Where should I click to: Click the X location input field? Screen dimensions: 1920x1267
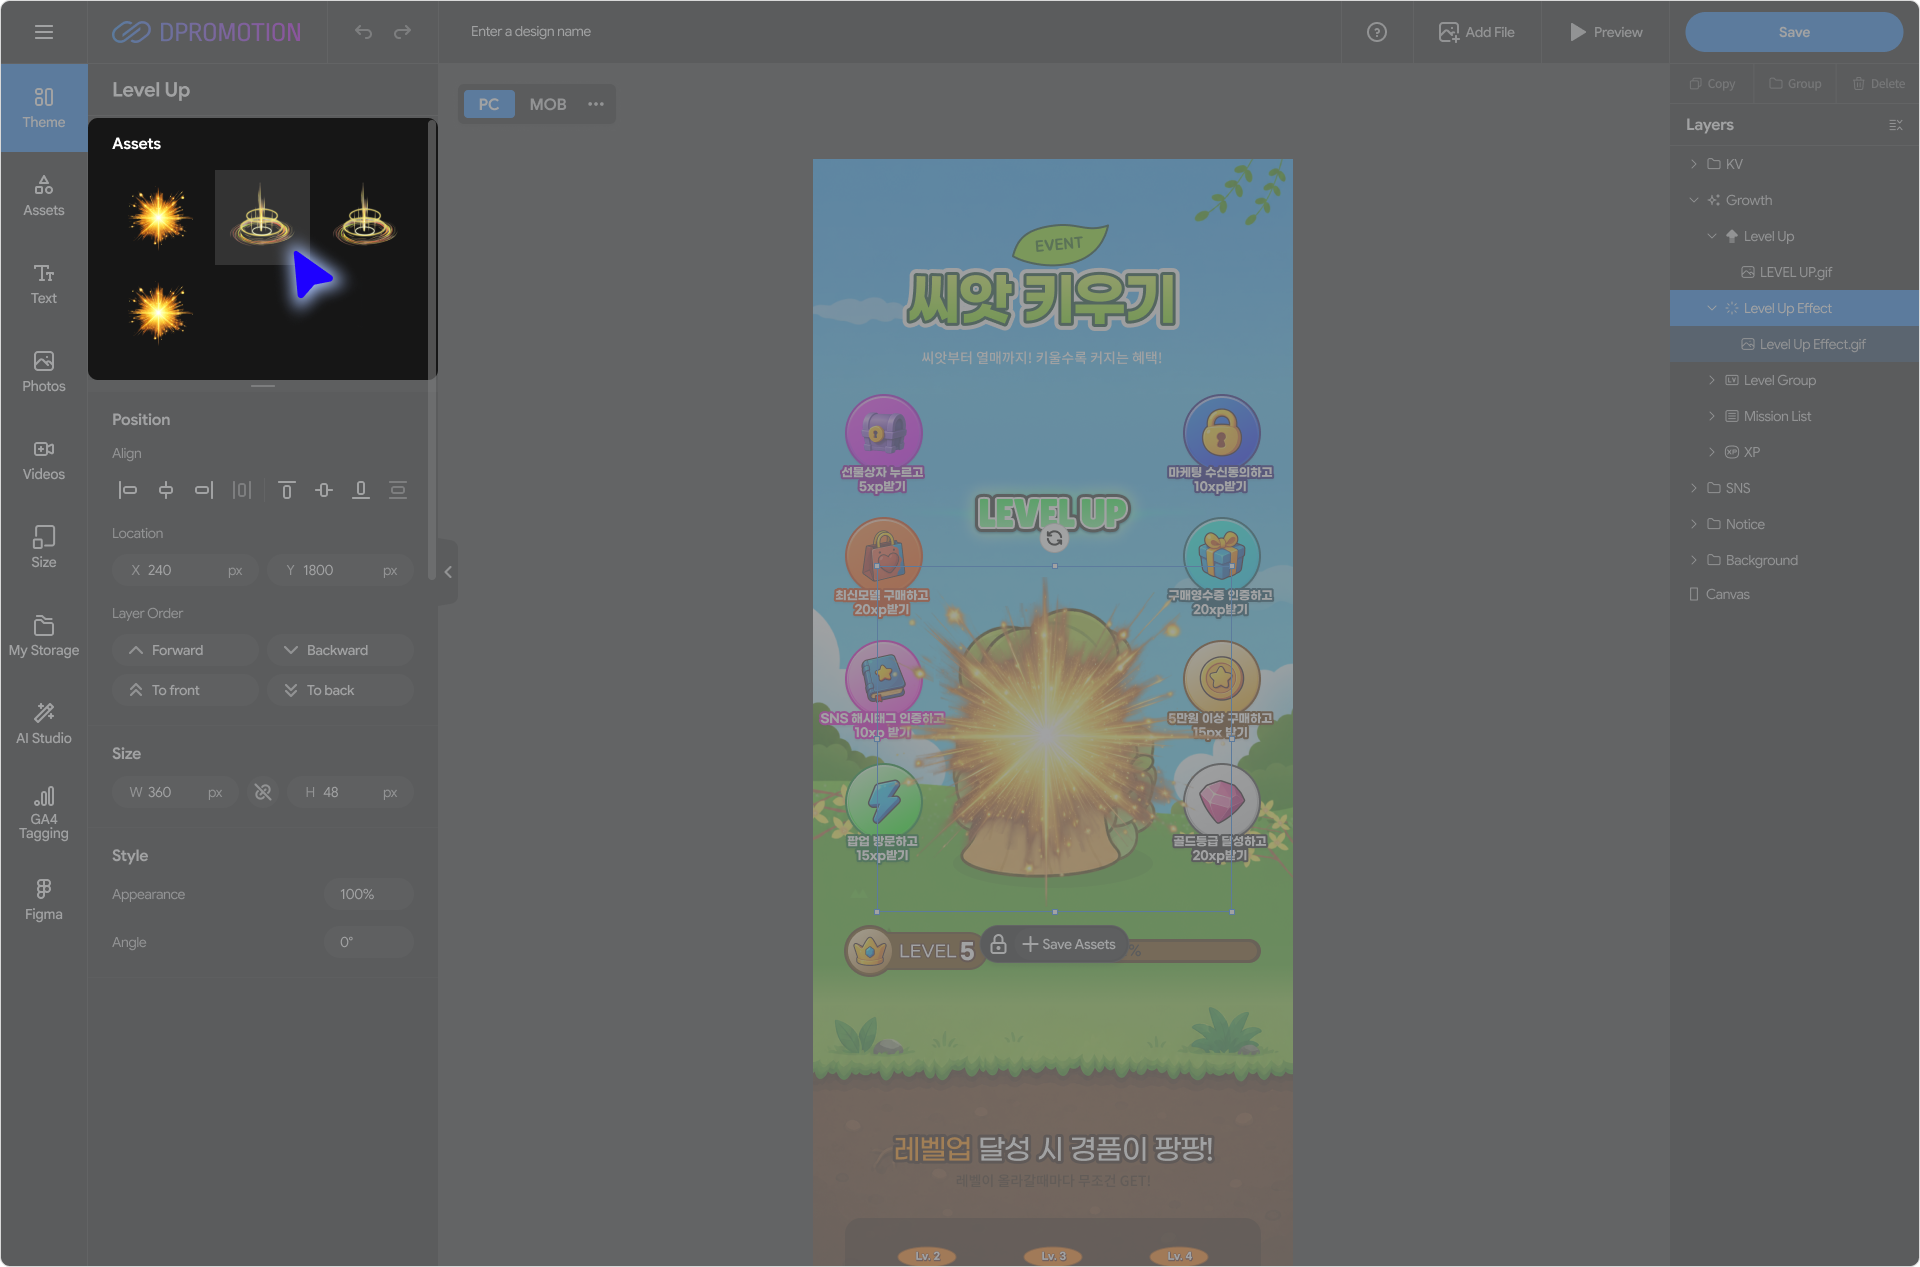tap(185, 570)
